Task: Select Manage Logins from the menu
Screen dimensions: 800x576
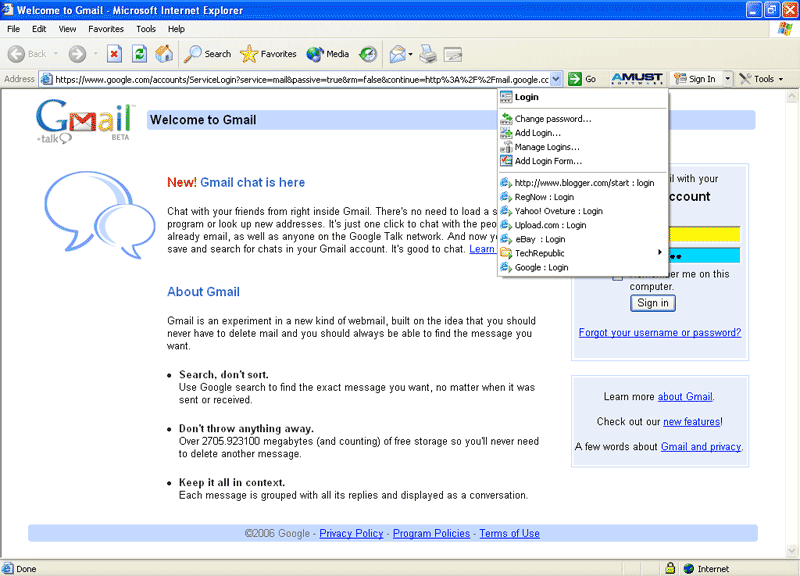Action: (546, 147)
